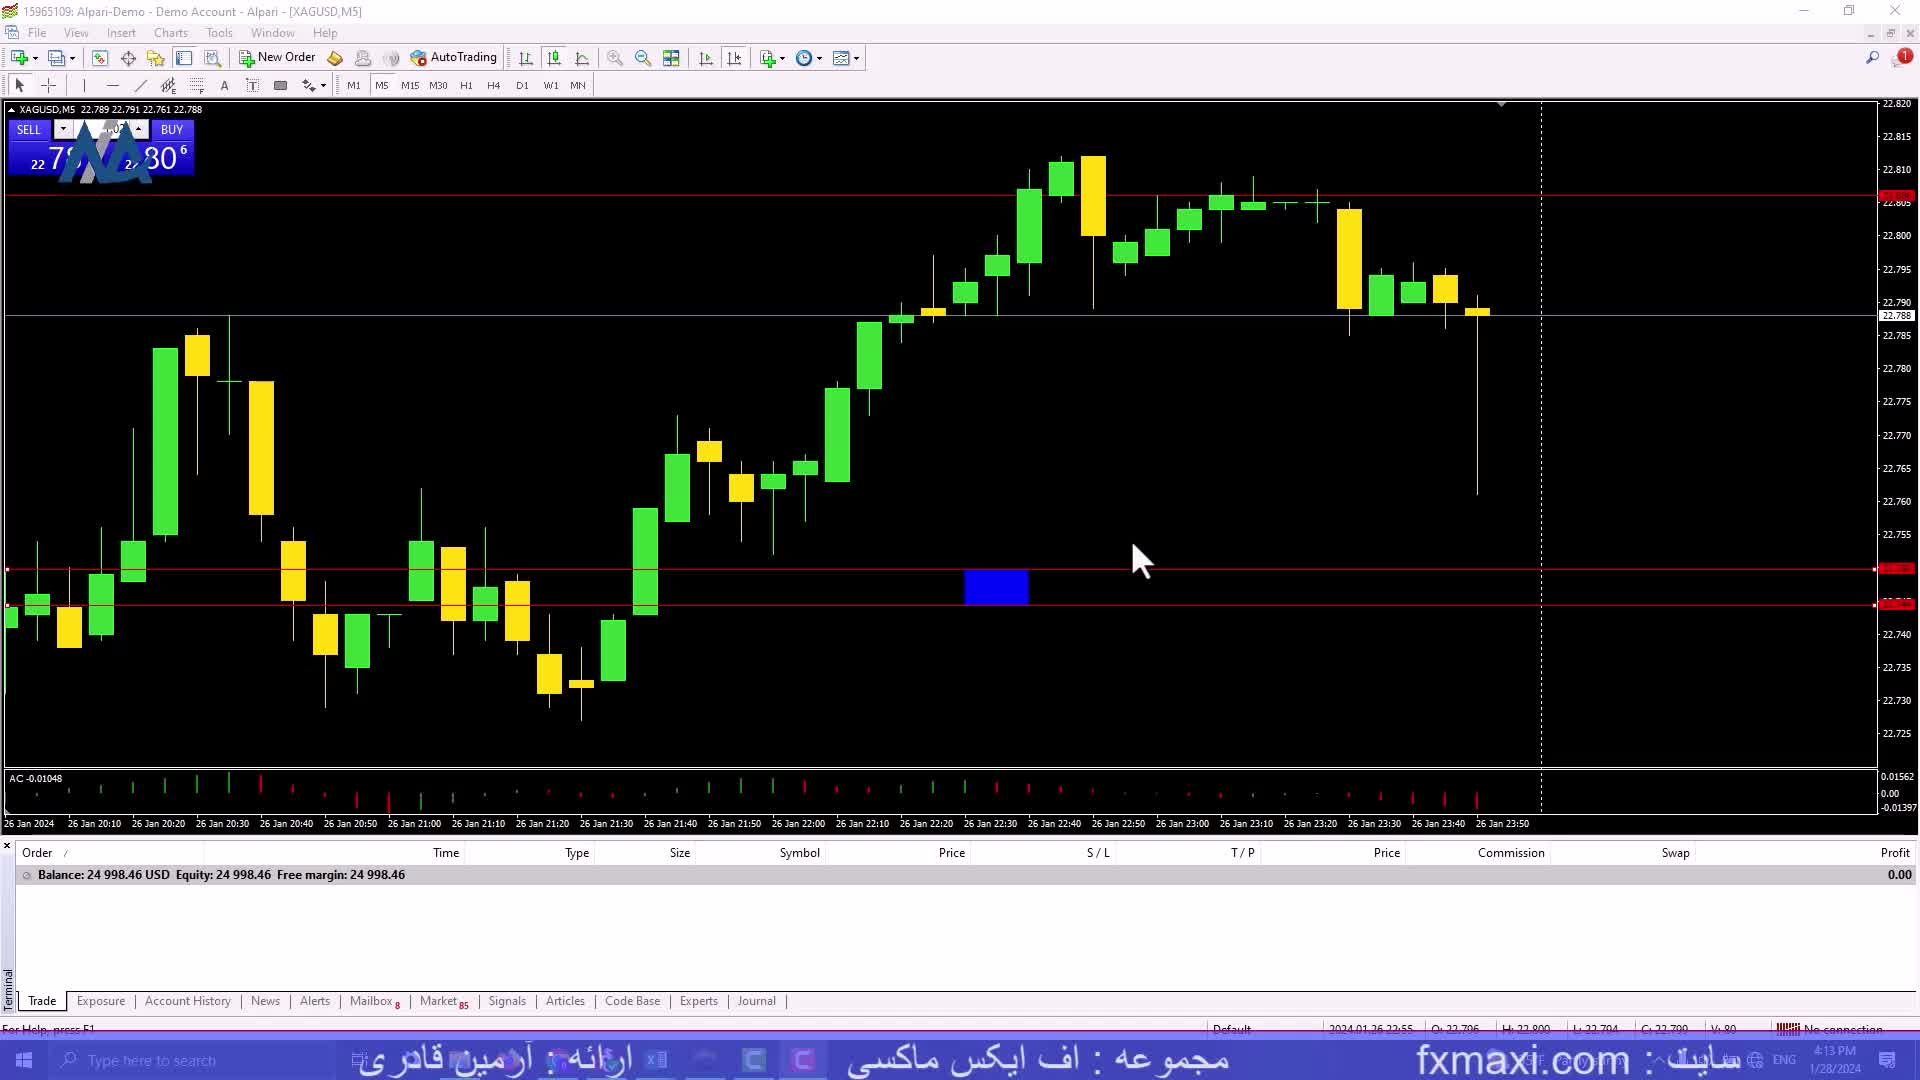Click the tile windows icon

click(671, 58)
